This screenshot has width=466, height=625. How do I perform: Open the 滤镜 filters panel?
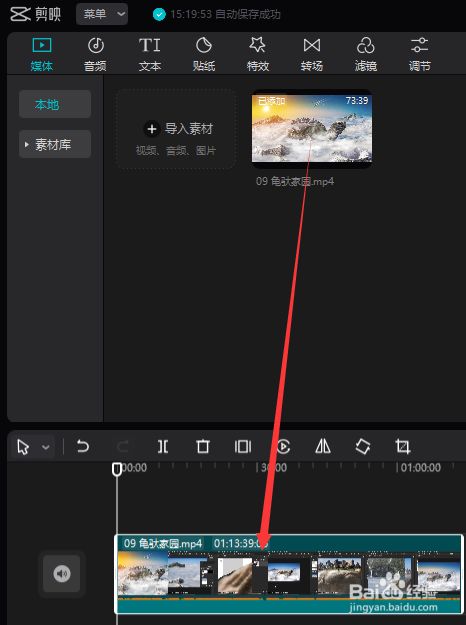[x=366, y=54]
